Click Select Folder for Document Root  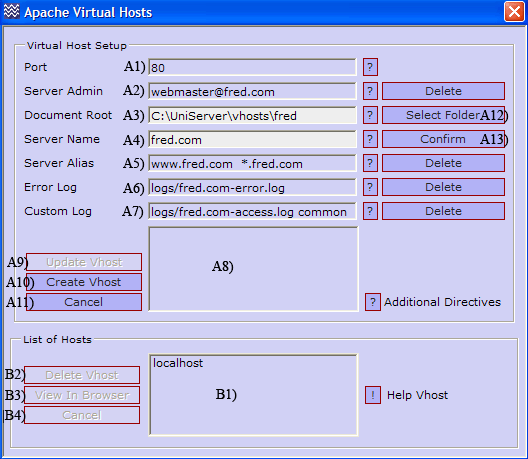pos(443,115)
